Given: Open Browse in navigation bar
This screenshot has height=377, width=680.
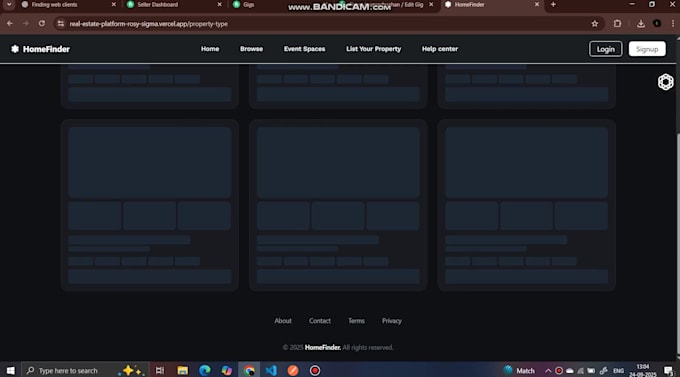Looking at the screenshot, I should (x=252, y=49).
